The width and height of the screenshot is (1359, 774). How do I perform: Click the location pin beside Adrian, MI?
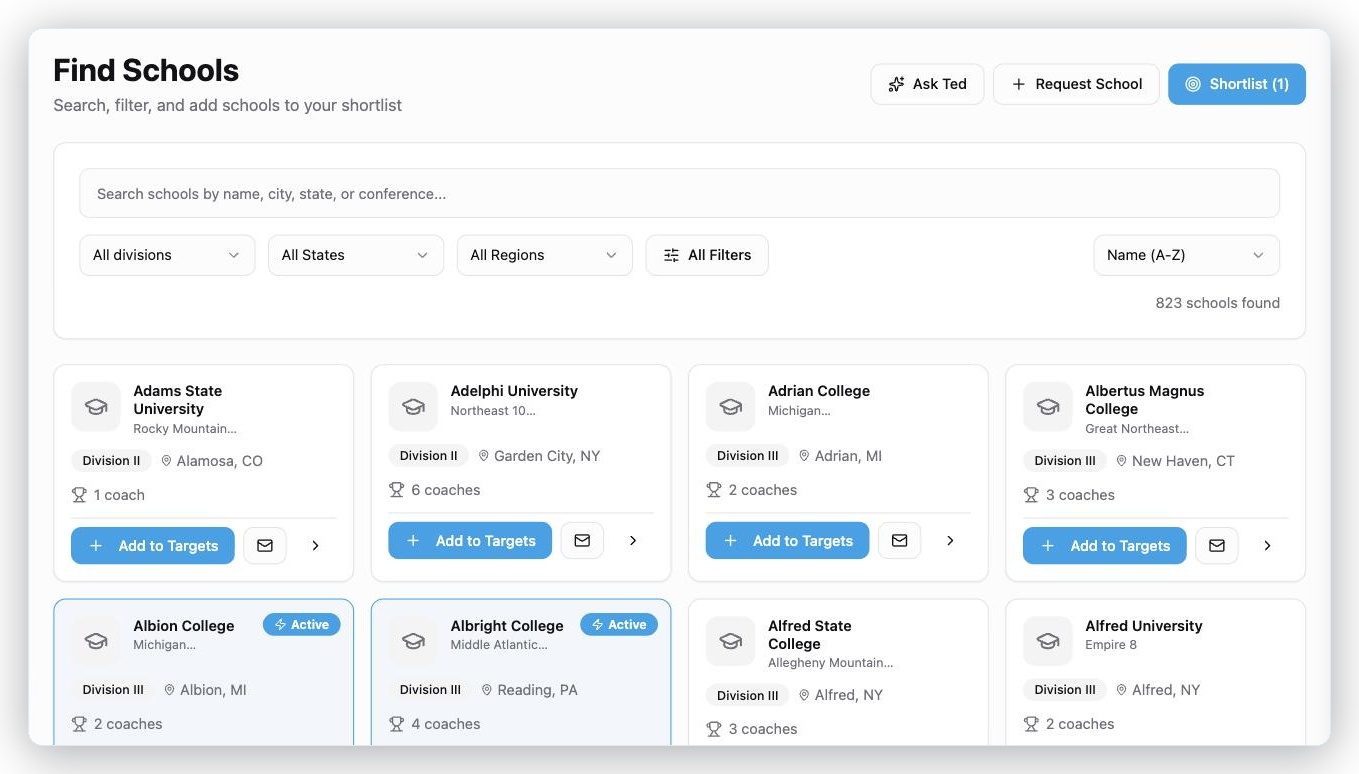(804, 456)
